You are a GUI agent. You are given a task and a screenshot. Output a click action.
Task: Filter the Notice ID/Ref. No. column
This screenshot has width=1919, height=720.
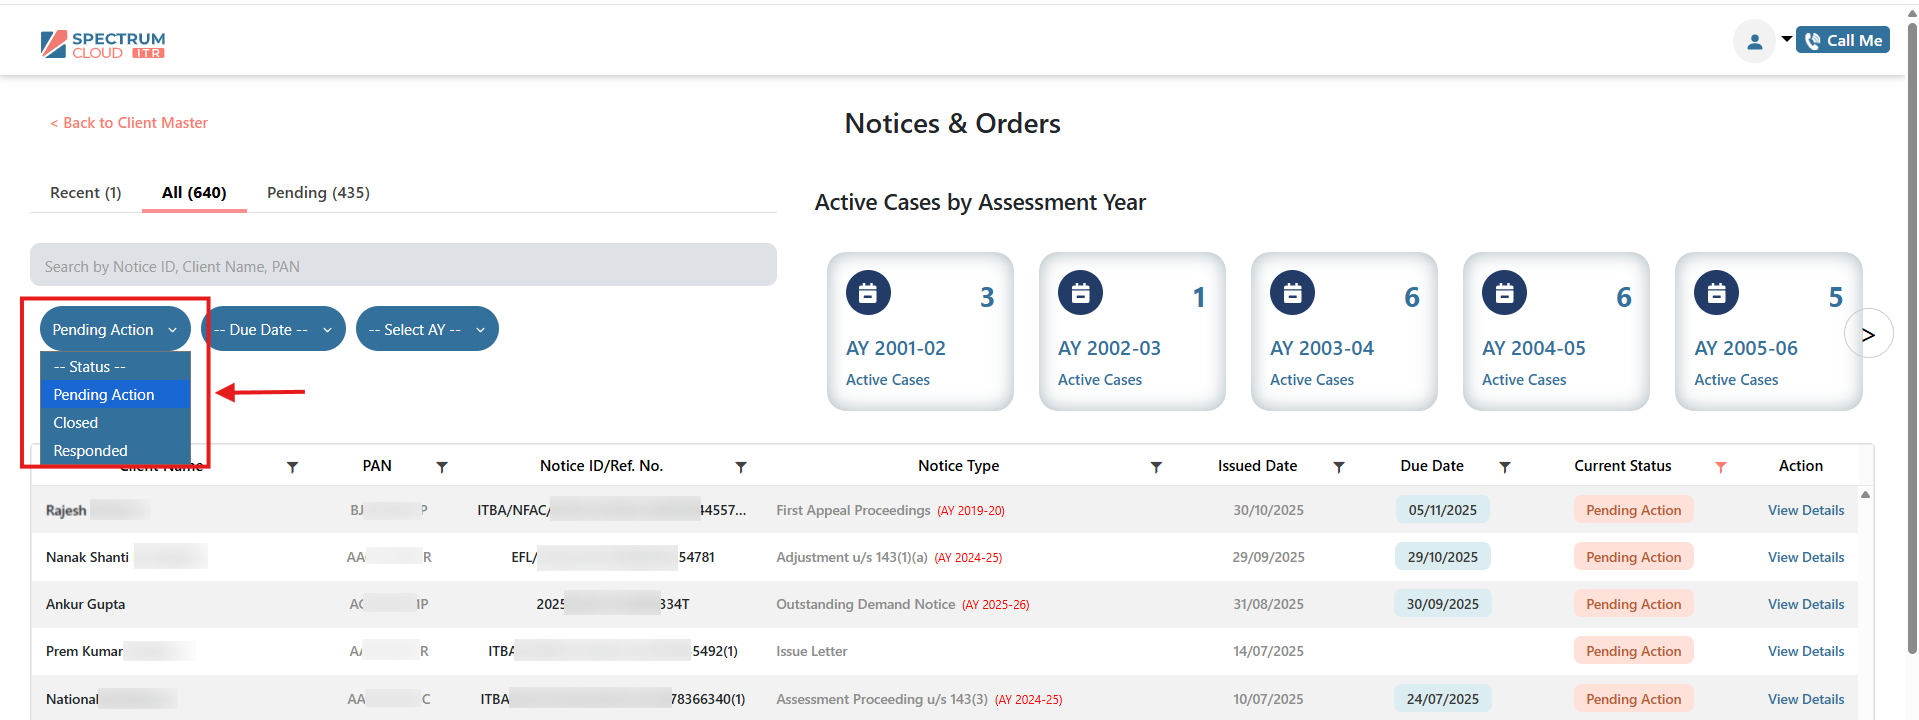tap(741, 467)
